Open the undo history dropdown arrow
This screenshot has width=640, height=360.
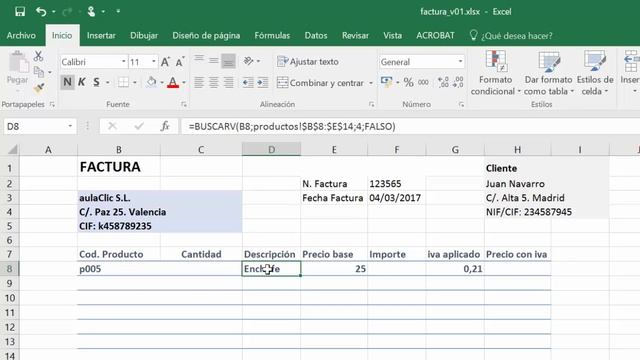click(53, 12)
